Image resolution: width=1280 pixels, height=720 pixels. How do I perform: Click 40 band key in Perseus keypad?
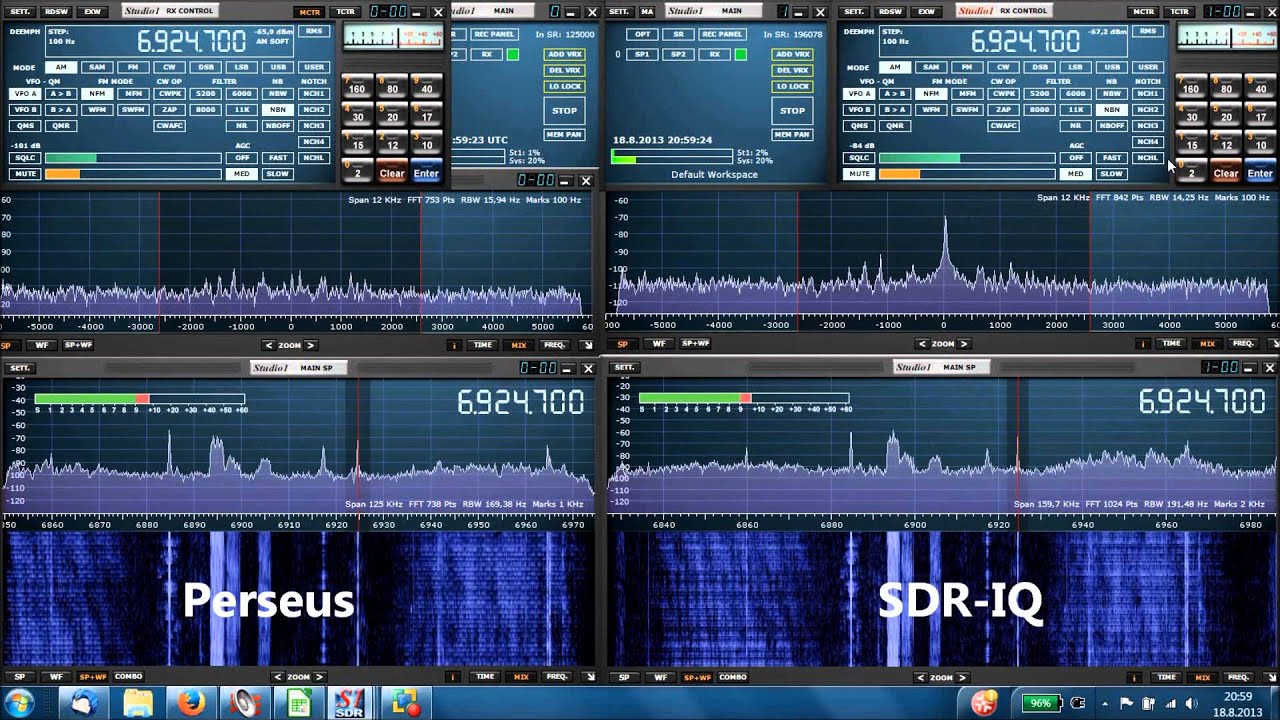pyautogui.click(x=427, y=88)
